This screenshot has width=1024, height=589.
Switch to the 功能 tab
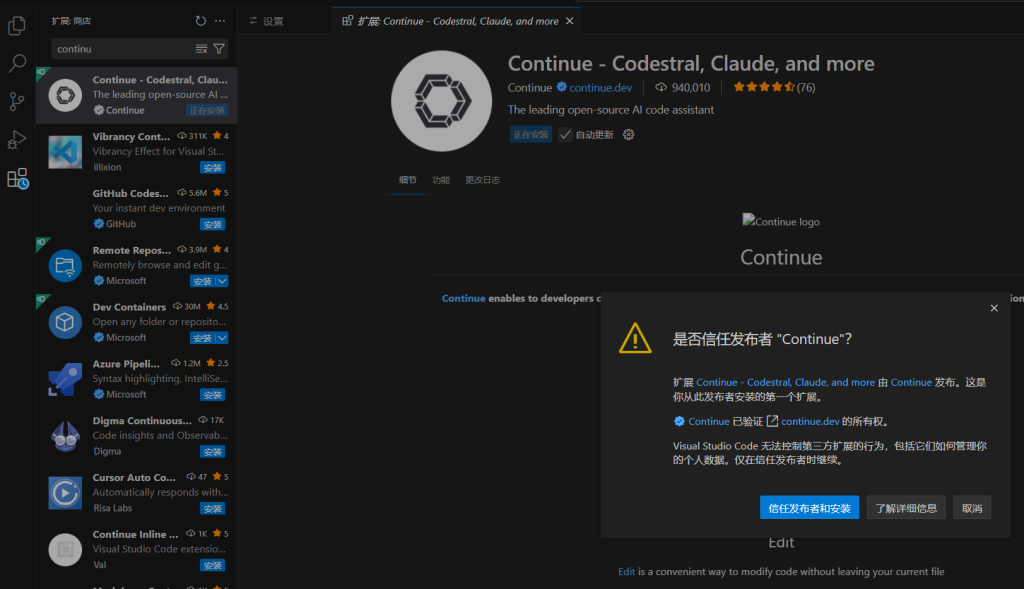440,180
